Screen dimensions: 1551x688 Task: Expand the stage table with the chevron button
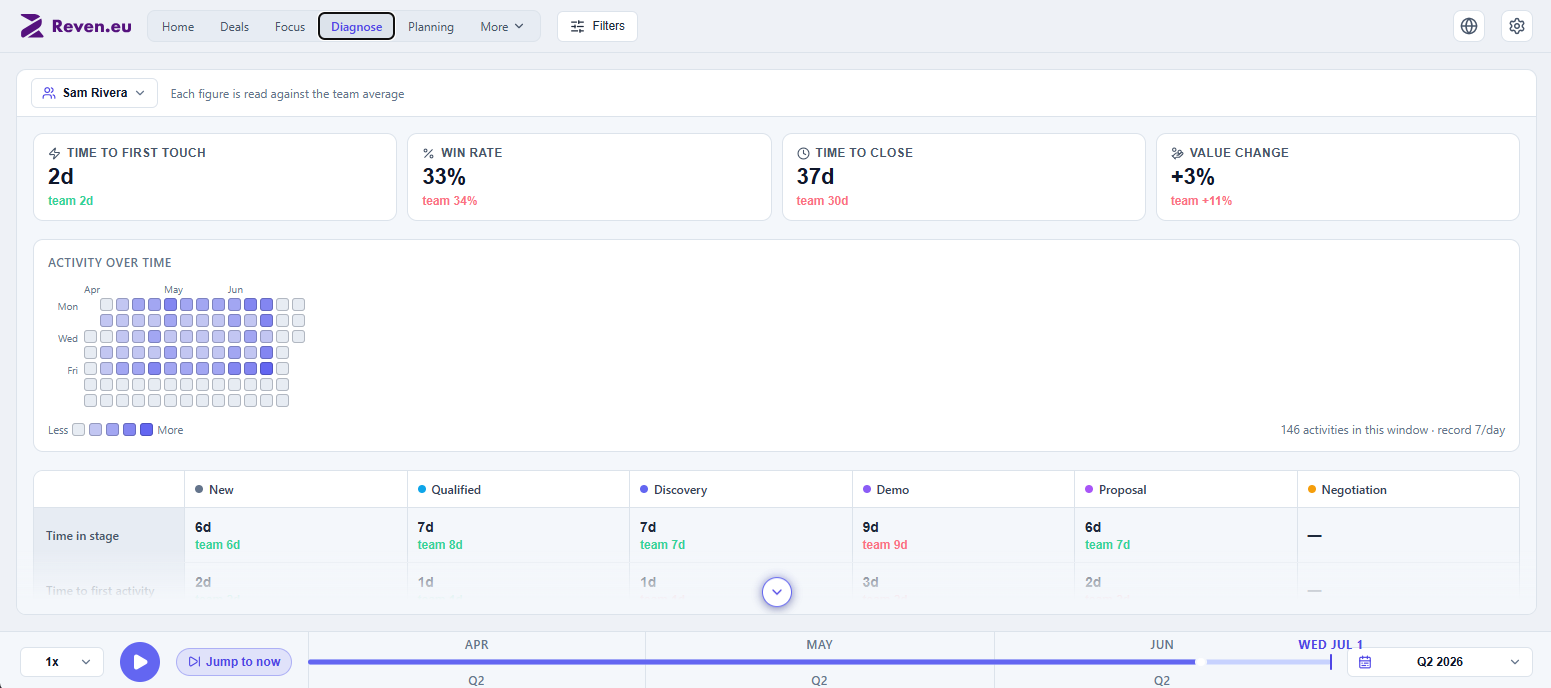coord(777,592)
